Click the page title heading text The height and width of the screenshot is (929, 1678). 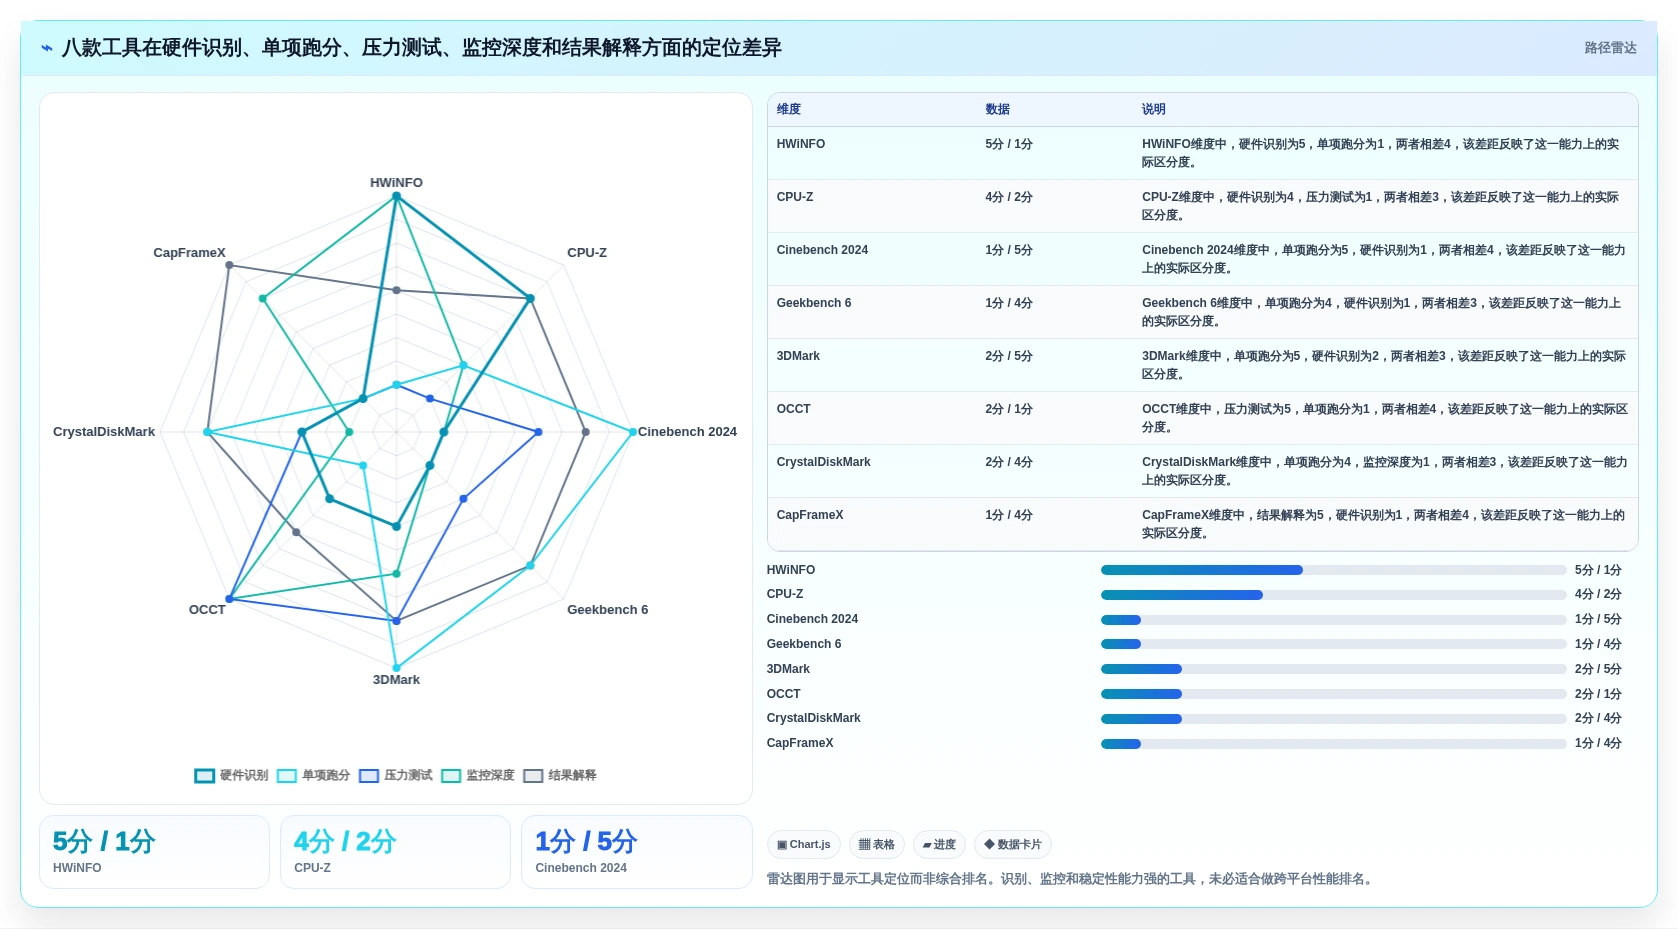(x=421, y=48)
